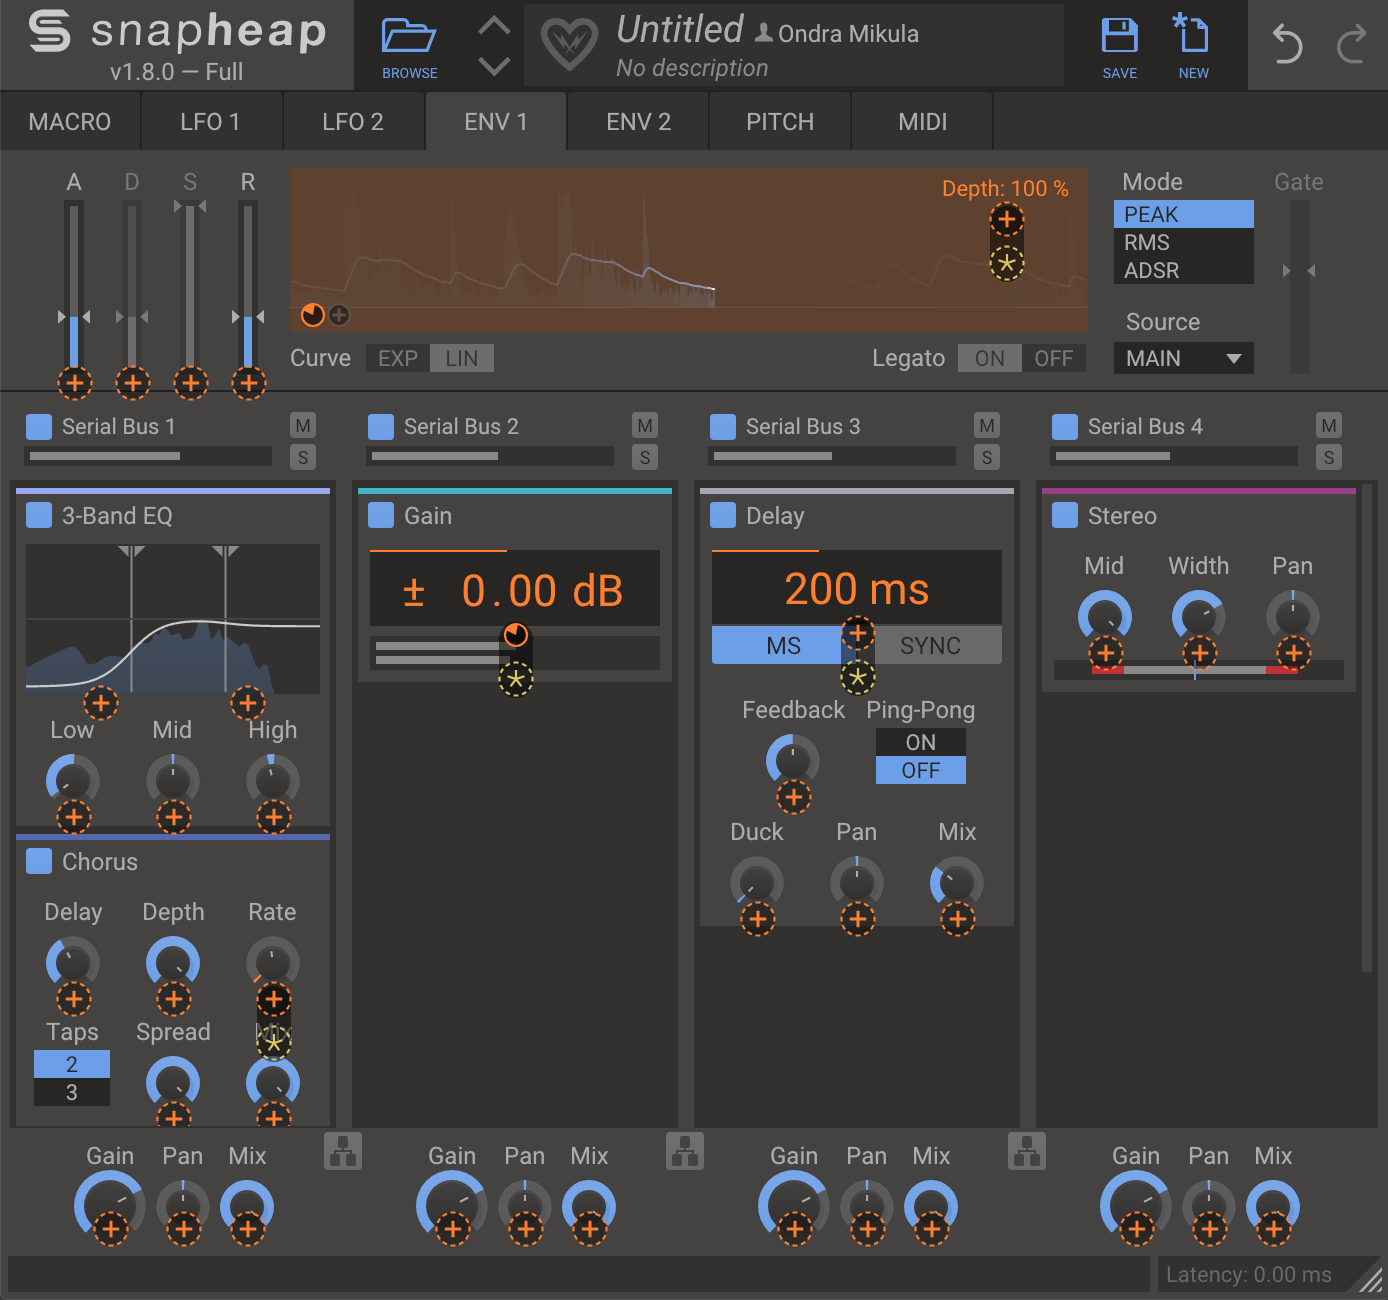Turn Legato ON

coord(990,358)
